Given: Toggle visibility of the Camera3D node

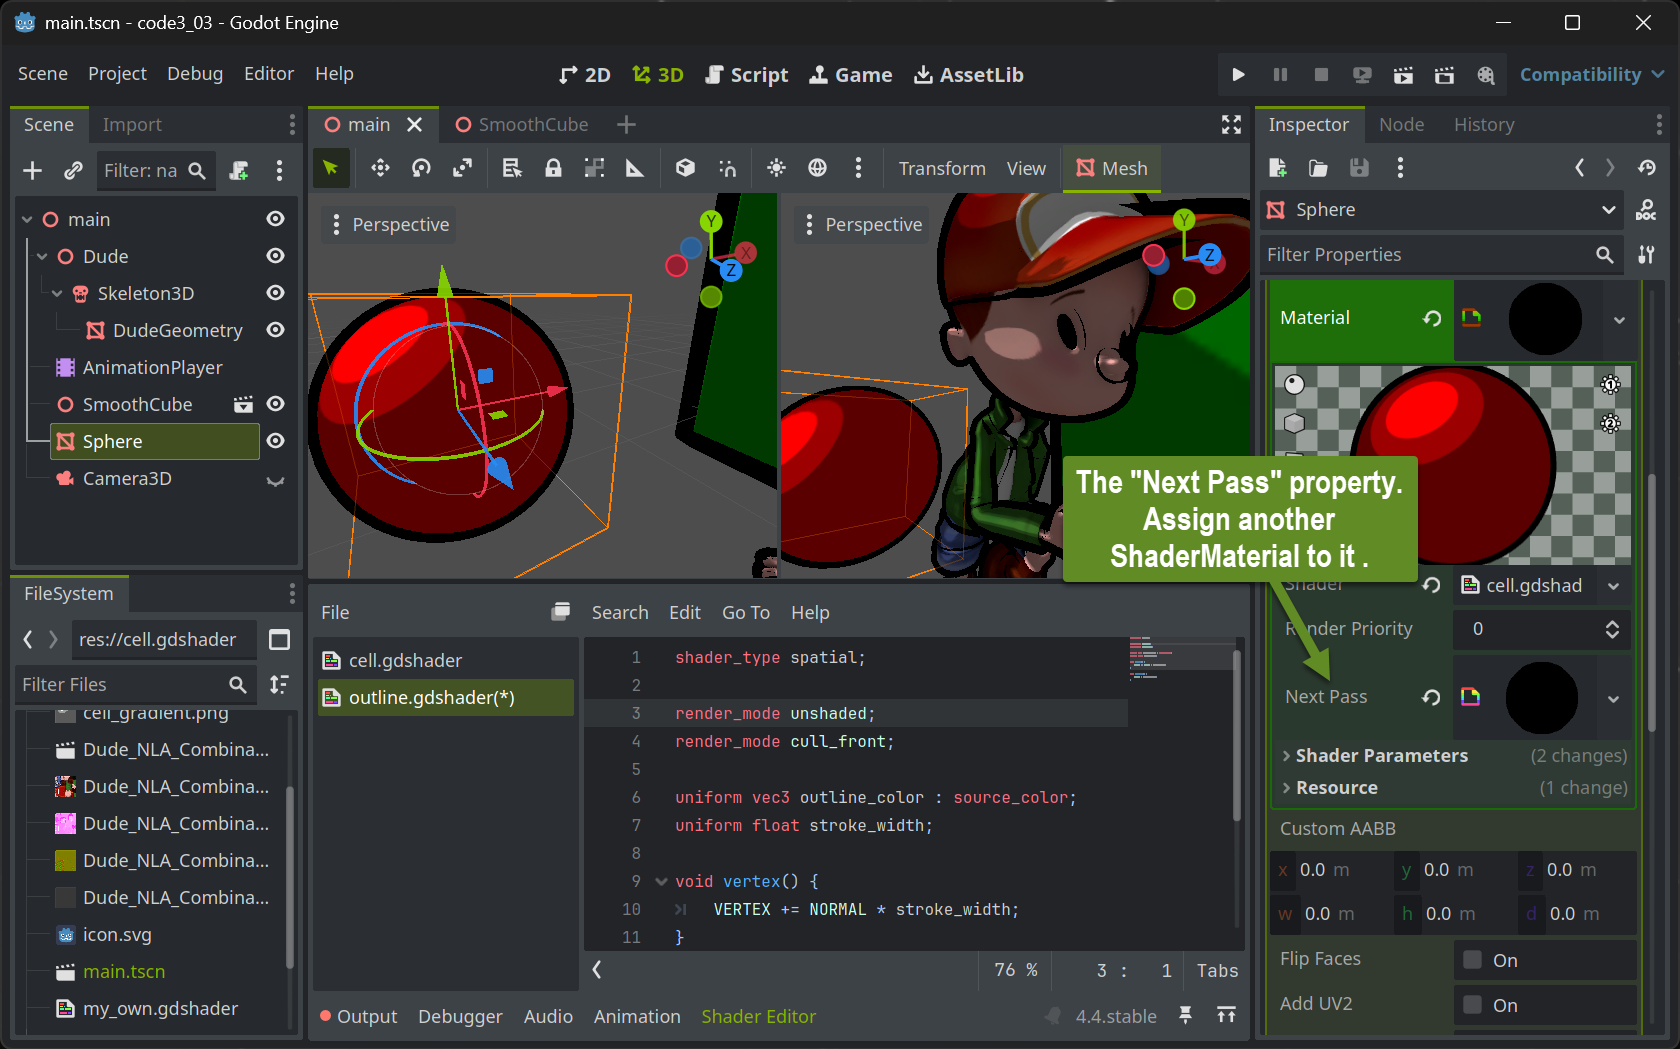Looking at the screenshot, I should coord(275,480).
